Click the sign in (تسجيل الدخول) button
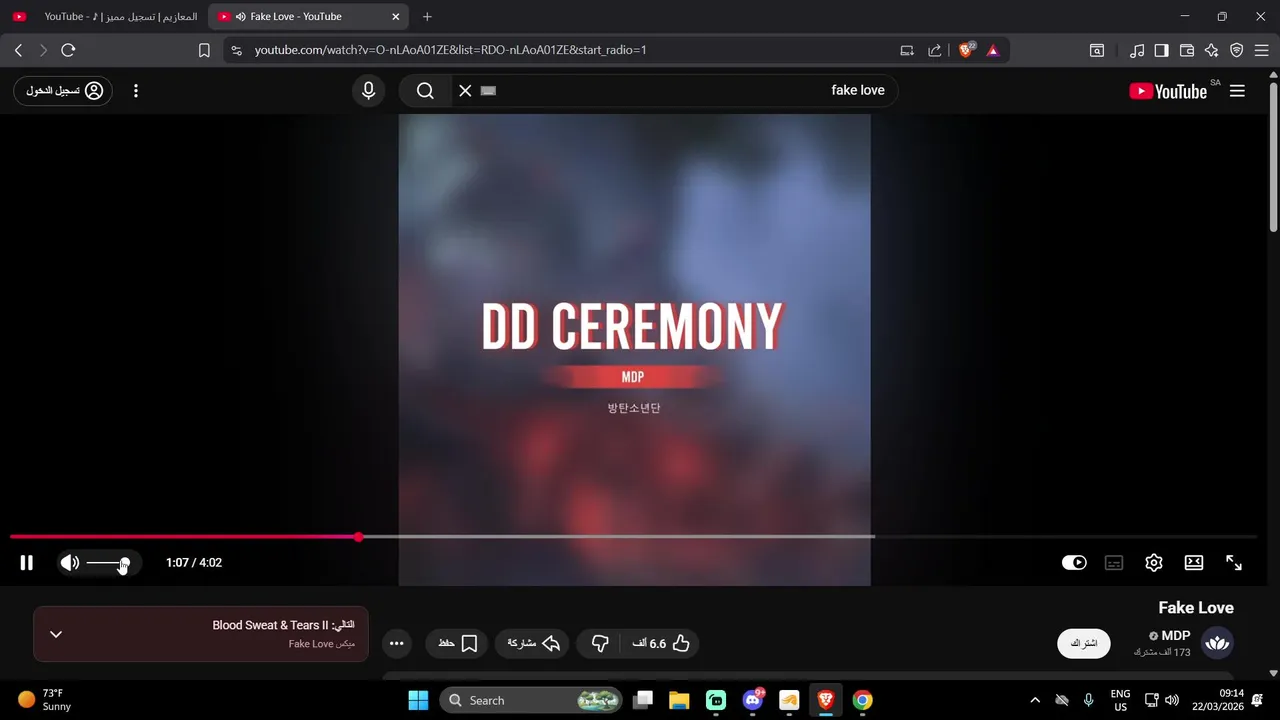The height and width of the screenshot is (720, 1280). pyautogui.click(x=63, y=91)
